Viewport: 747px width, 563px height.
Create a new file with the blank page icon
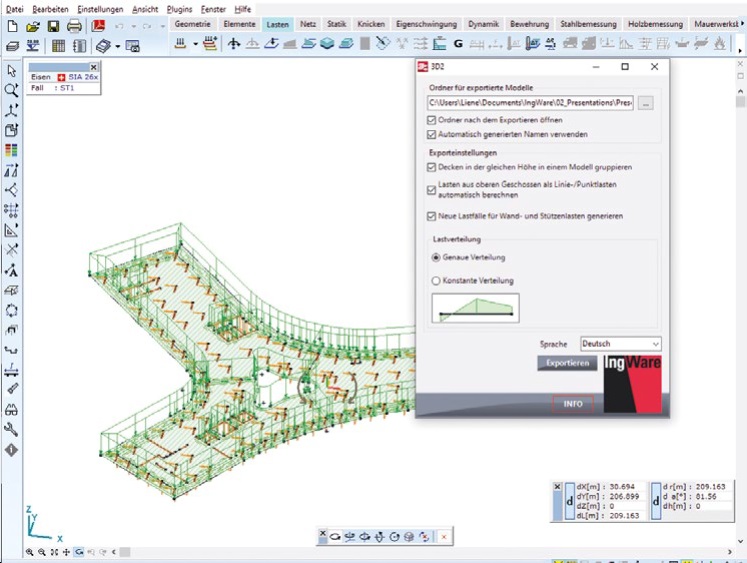12,26
